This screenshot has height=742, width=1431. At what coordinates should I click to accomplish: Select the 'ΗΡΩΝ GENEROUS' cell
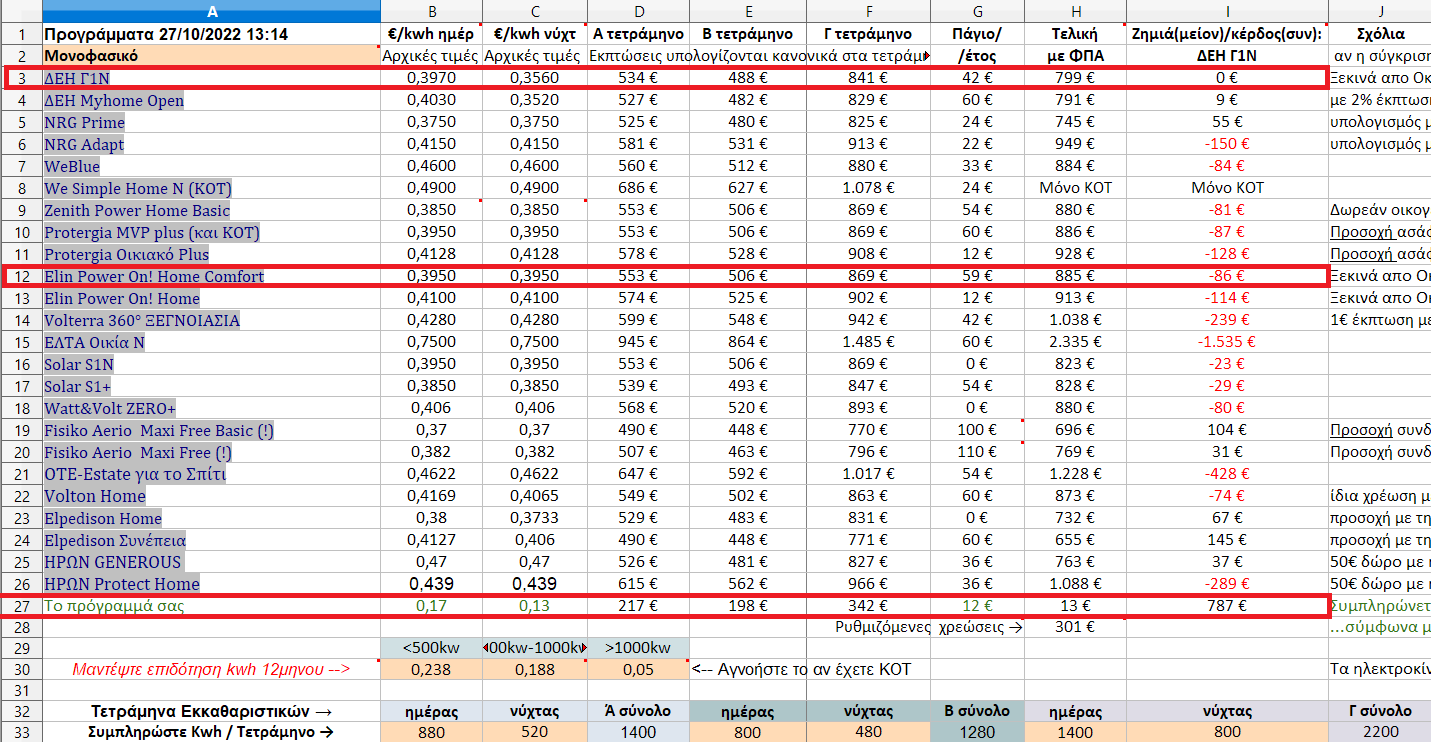pos(211,562)
